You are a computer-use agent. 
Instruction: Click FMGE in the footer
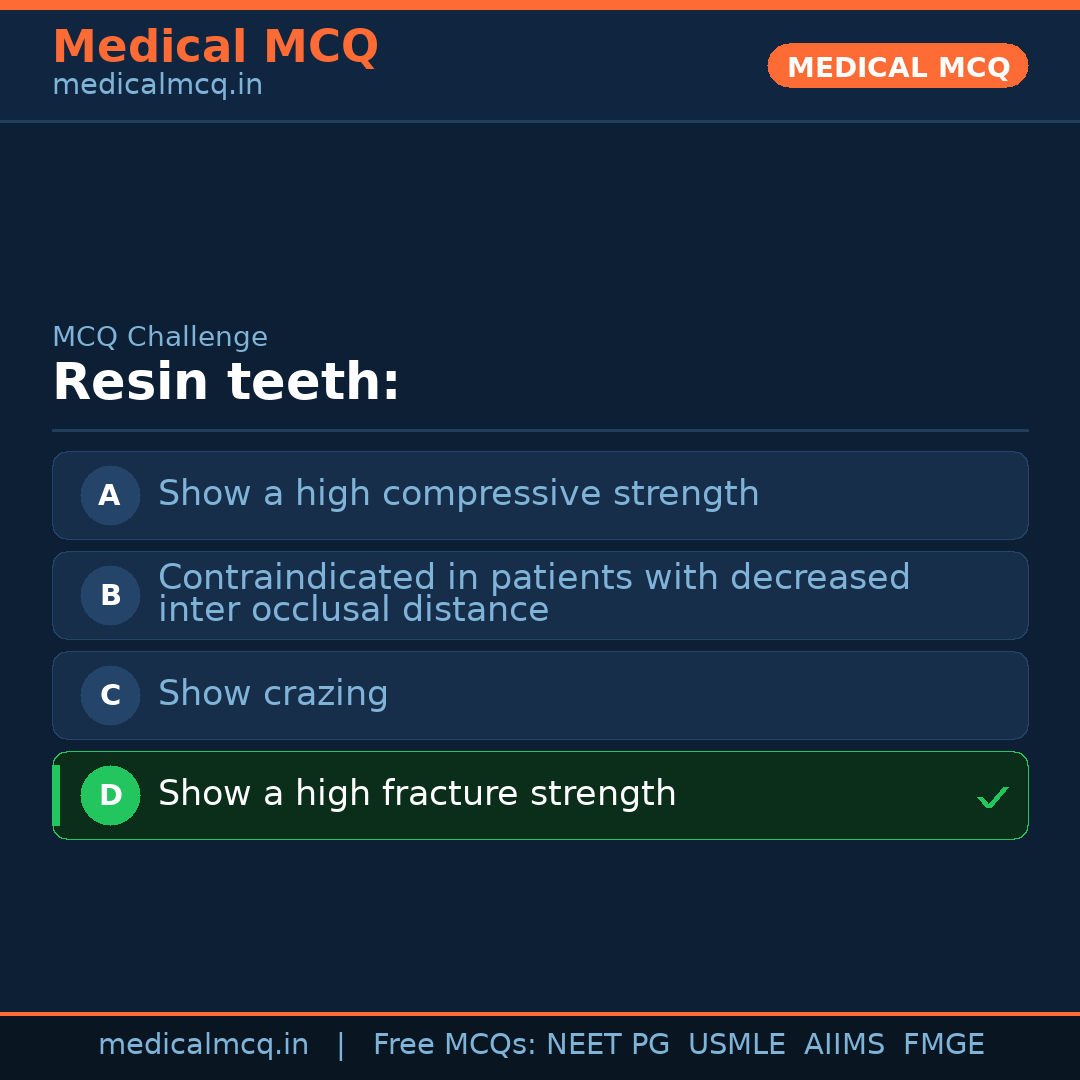click(943, 1045)
